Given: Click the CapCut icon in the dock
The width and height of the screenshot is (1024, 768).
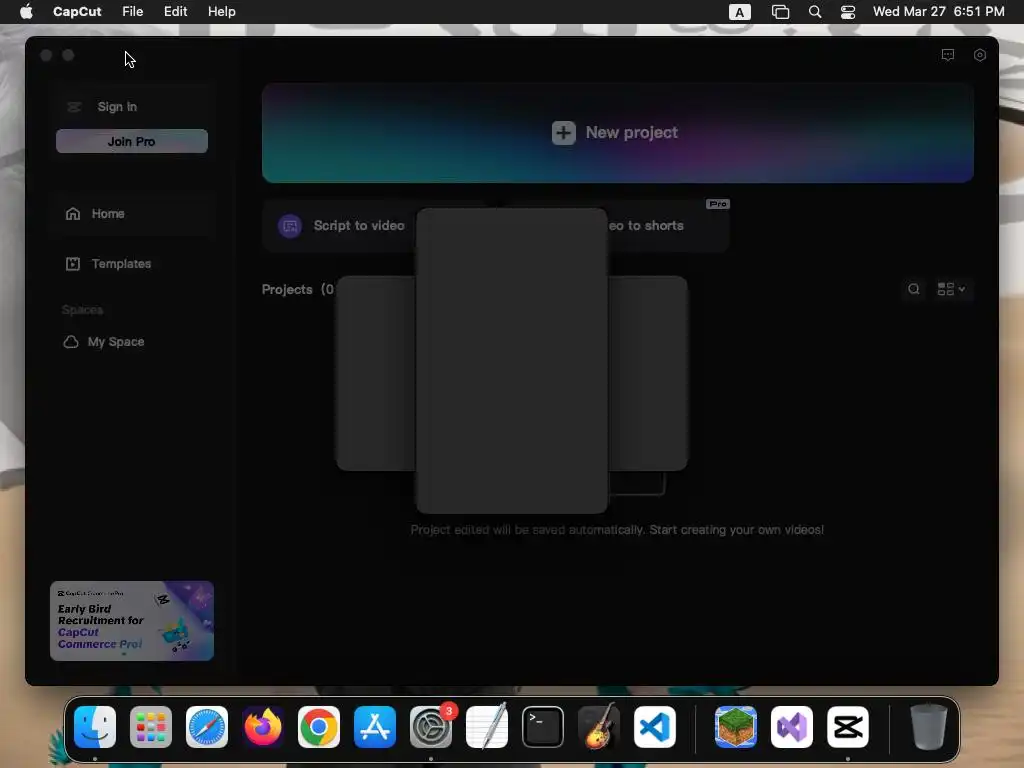Looking at the screenshot, I should [848, 727].
